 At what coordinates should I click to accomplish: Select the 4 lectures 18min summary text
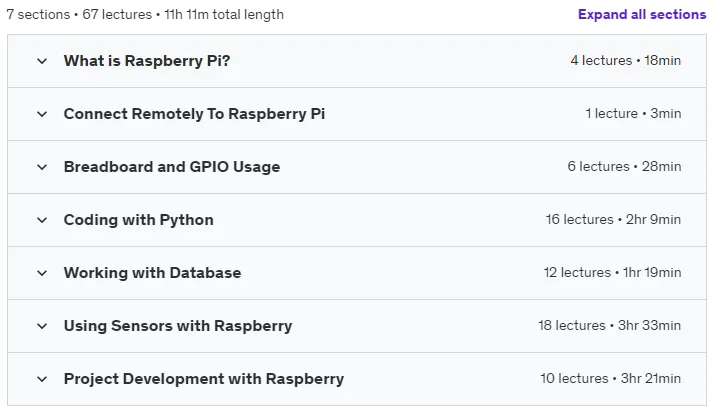(x=626, y=61)
